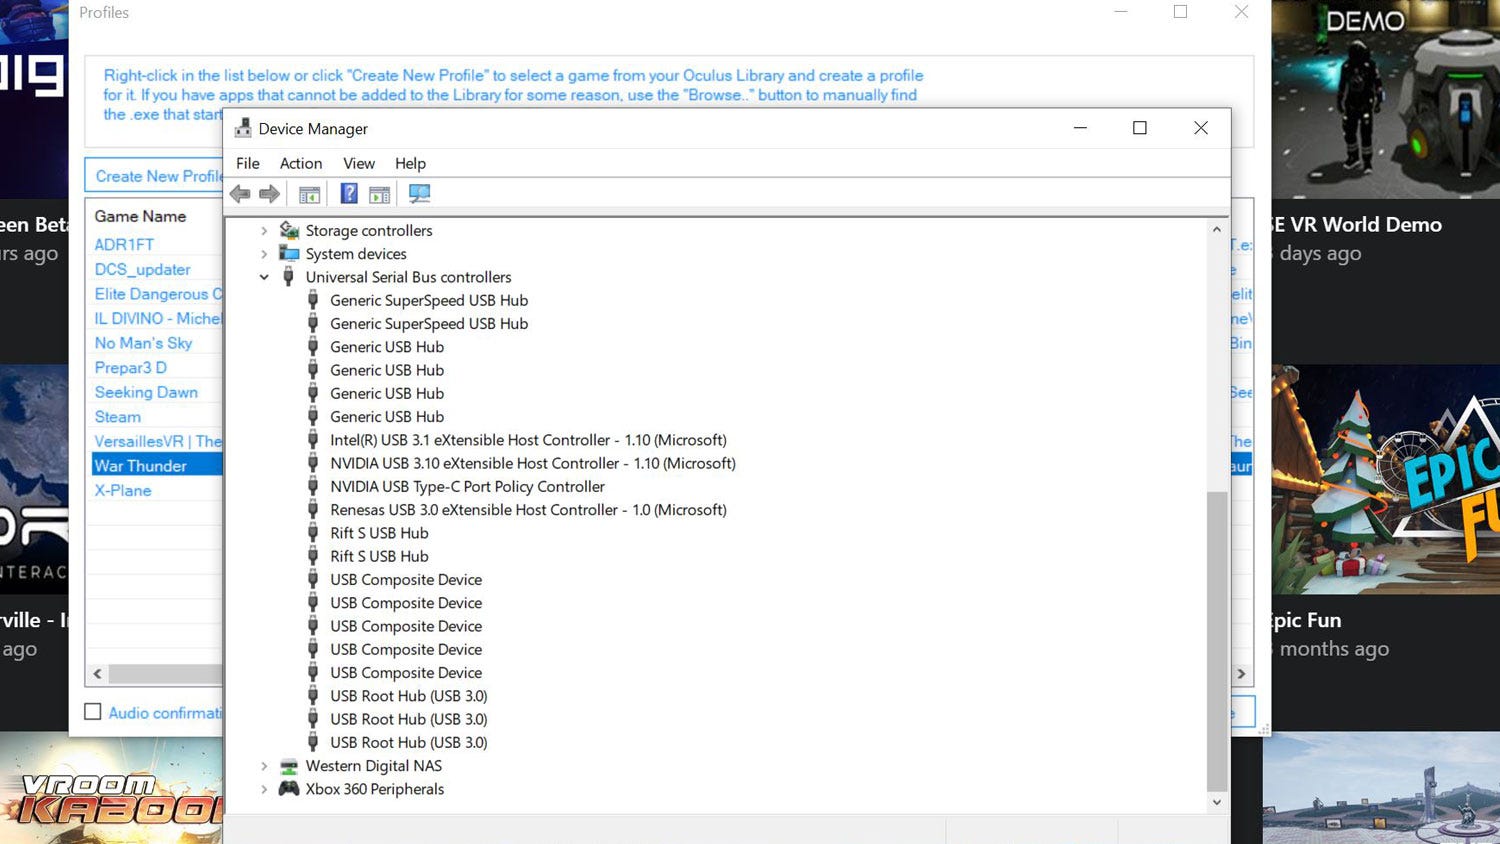Select the Universal Serial Bus controllers icon

(x=288, y=277)
